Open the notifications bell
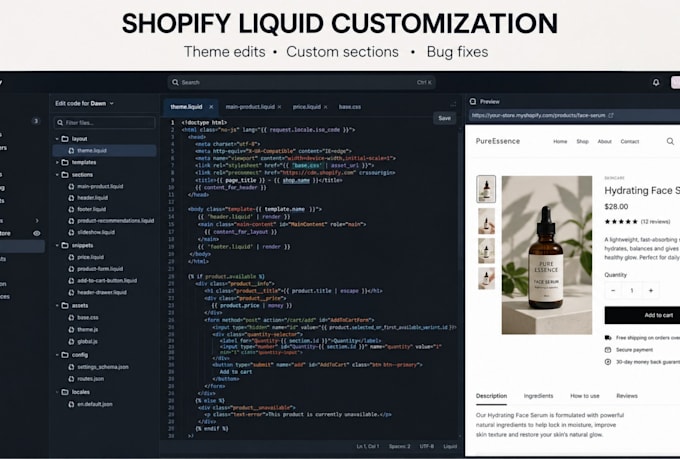The image size is (680, 459). (656, 82)
